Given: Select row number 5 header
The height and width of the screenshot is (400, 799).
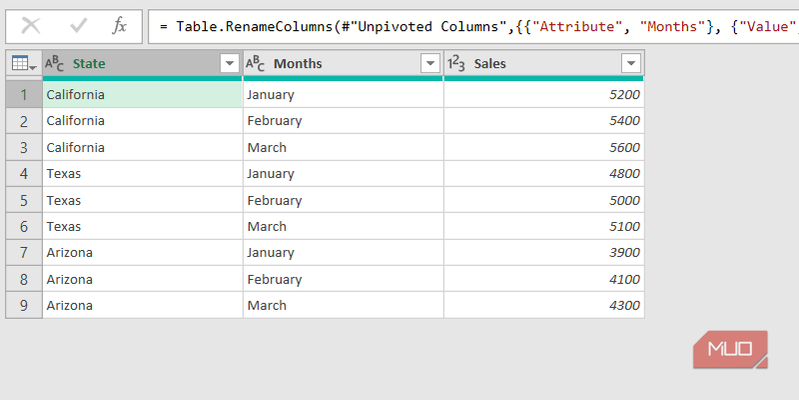Looking at the screenshot, I should point(24,200).
